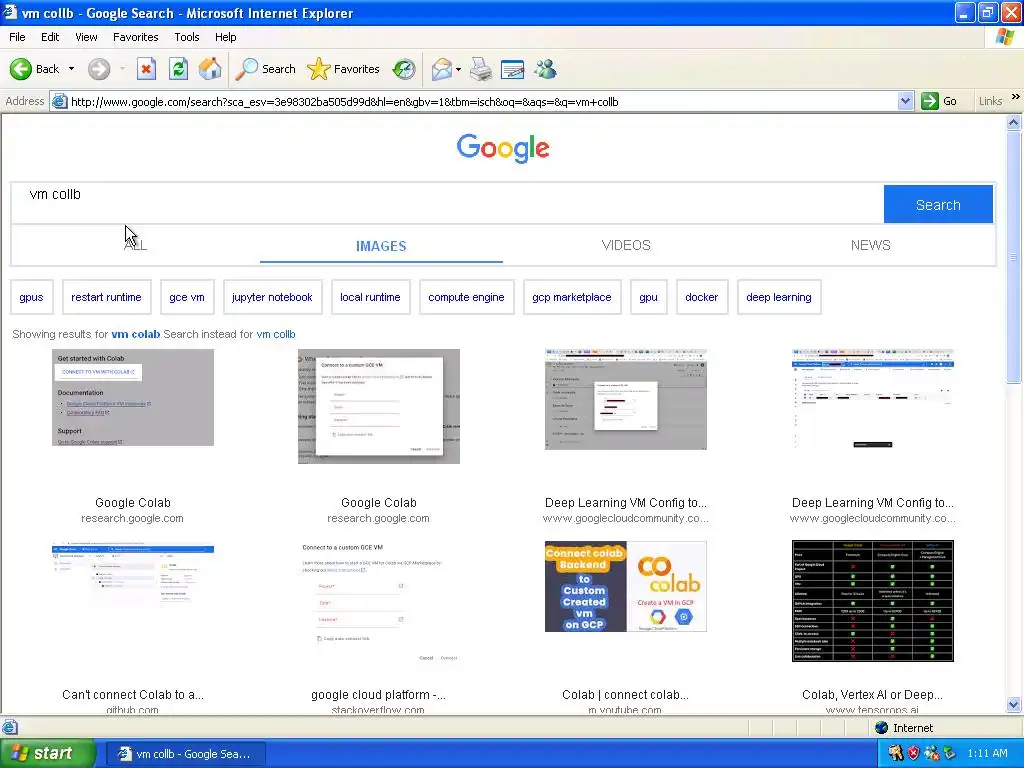Expand the Links toolbar chevron
This screenshot has height=768, width=1024.
pos(1016,97)
